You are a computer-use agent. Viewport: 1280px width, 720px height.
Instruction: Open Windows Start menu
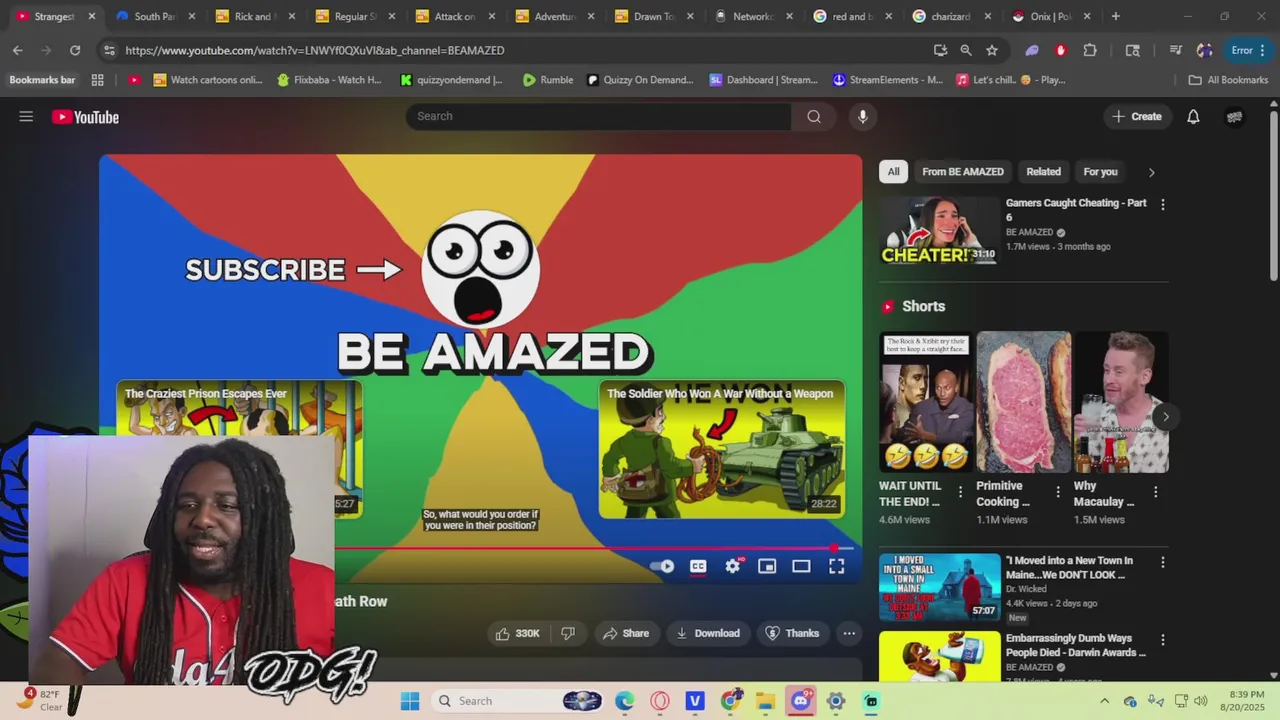(410, 701)
